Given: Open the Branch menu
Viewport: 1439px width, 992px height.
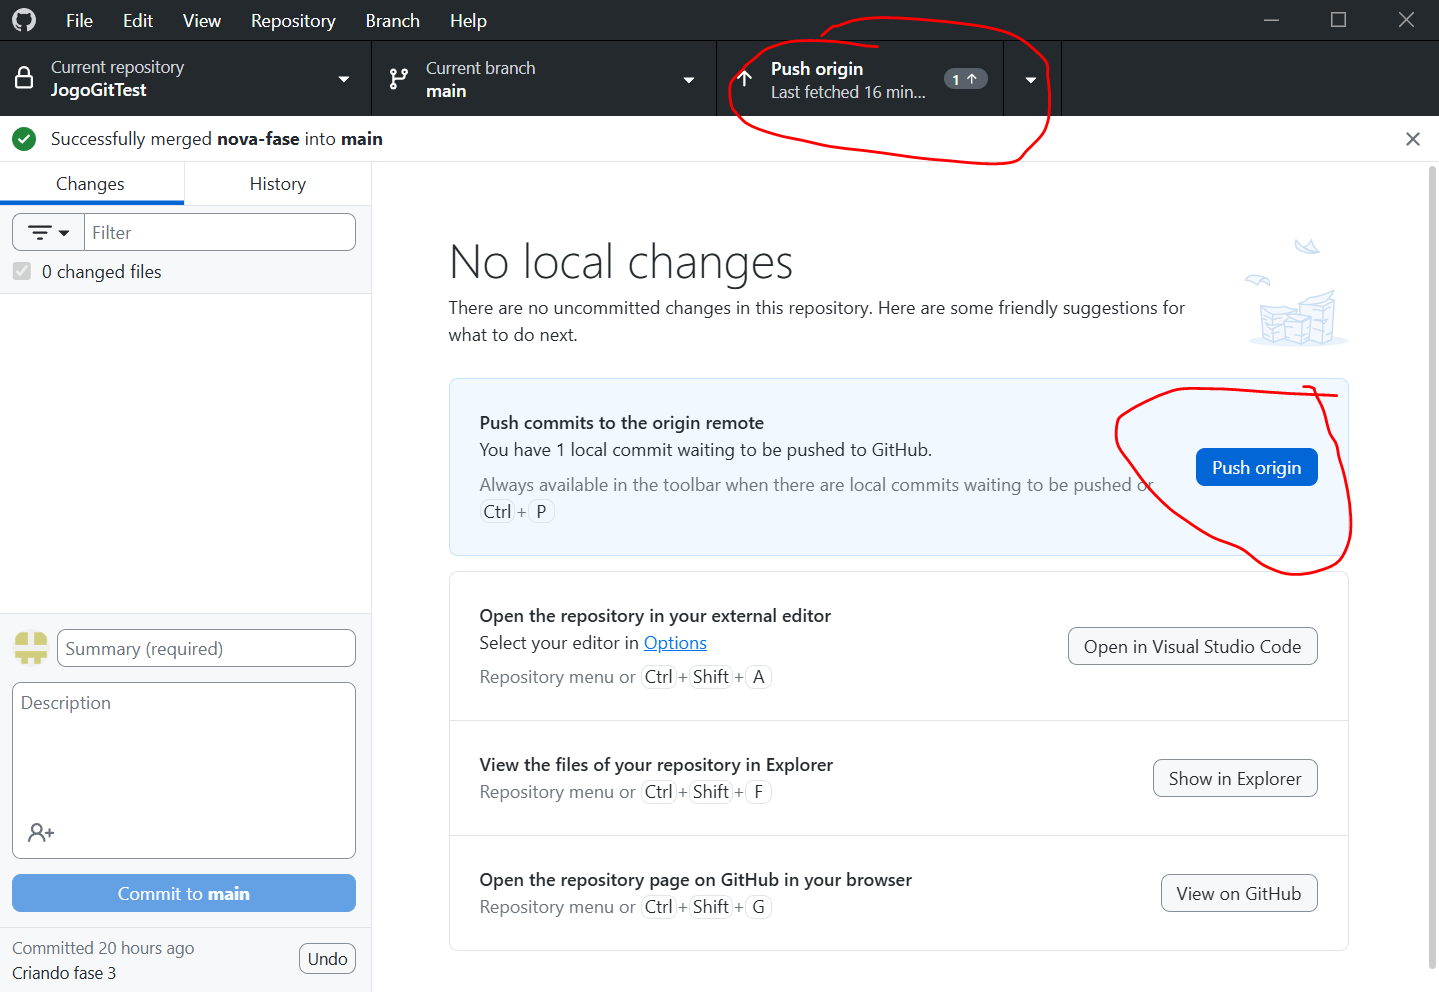Looking at the screenshot, I should pos(392,21).
